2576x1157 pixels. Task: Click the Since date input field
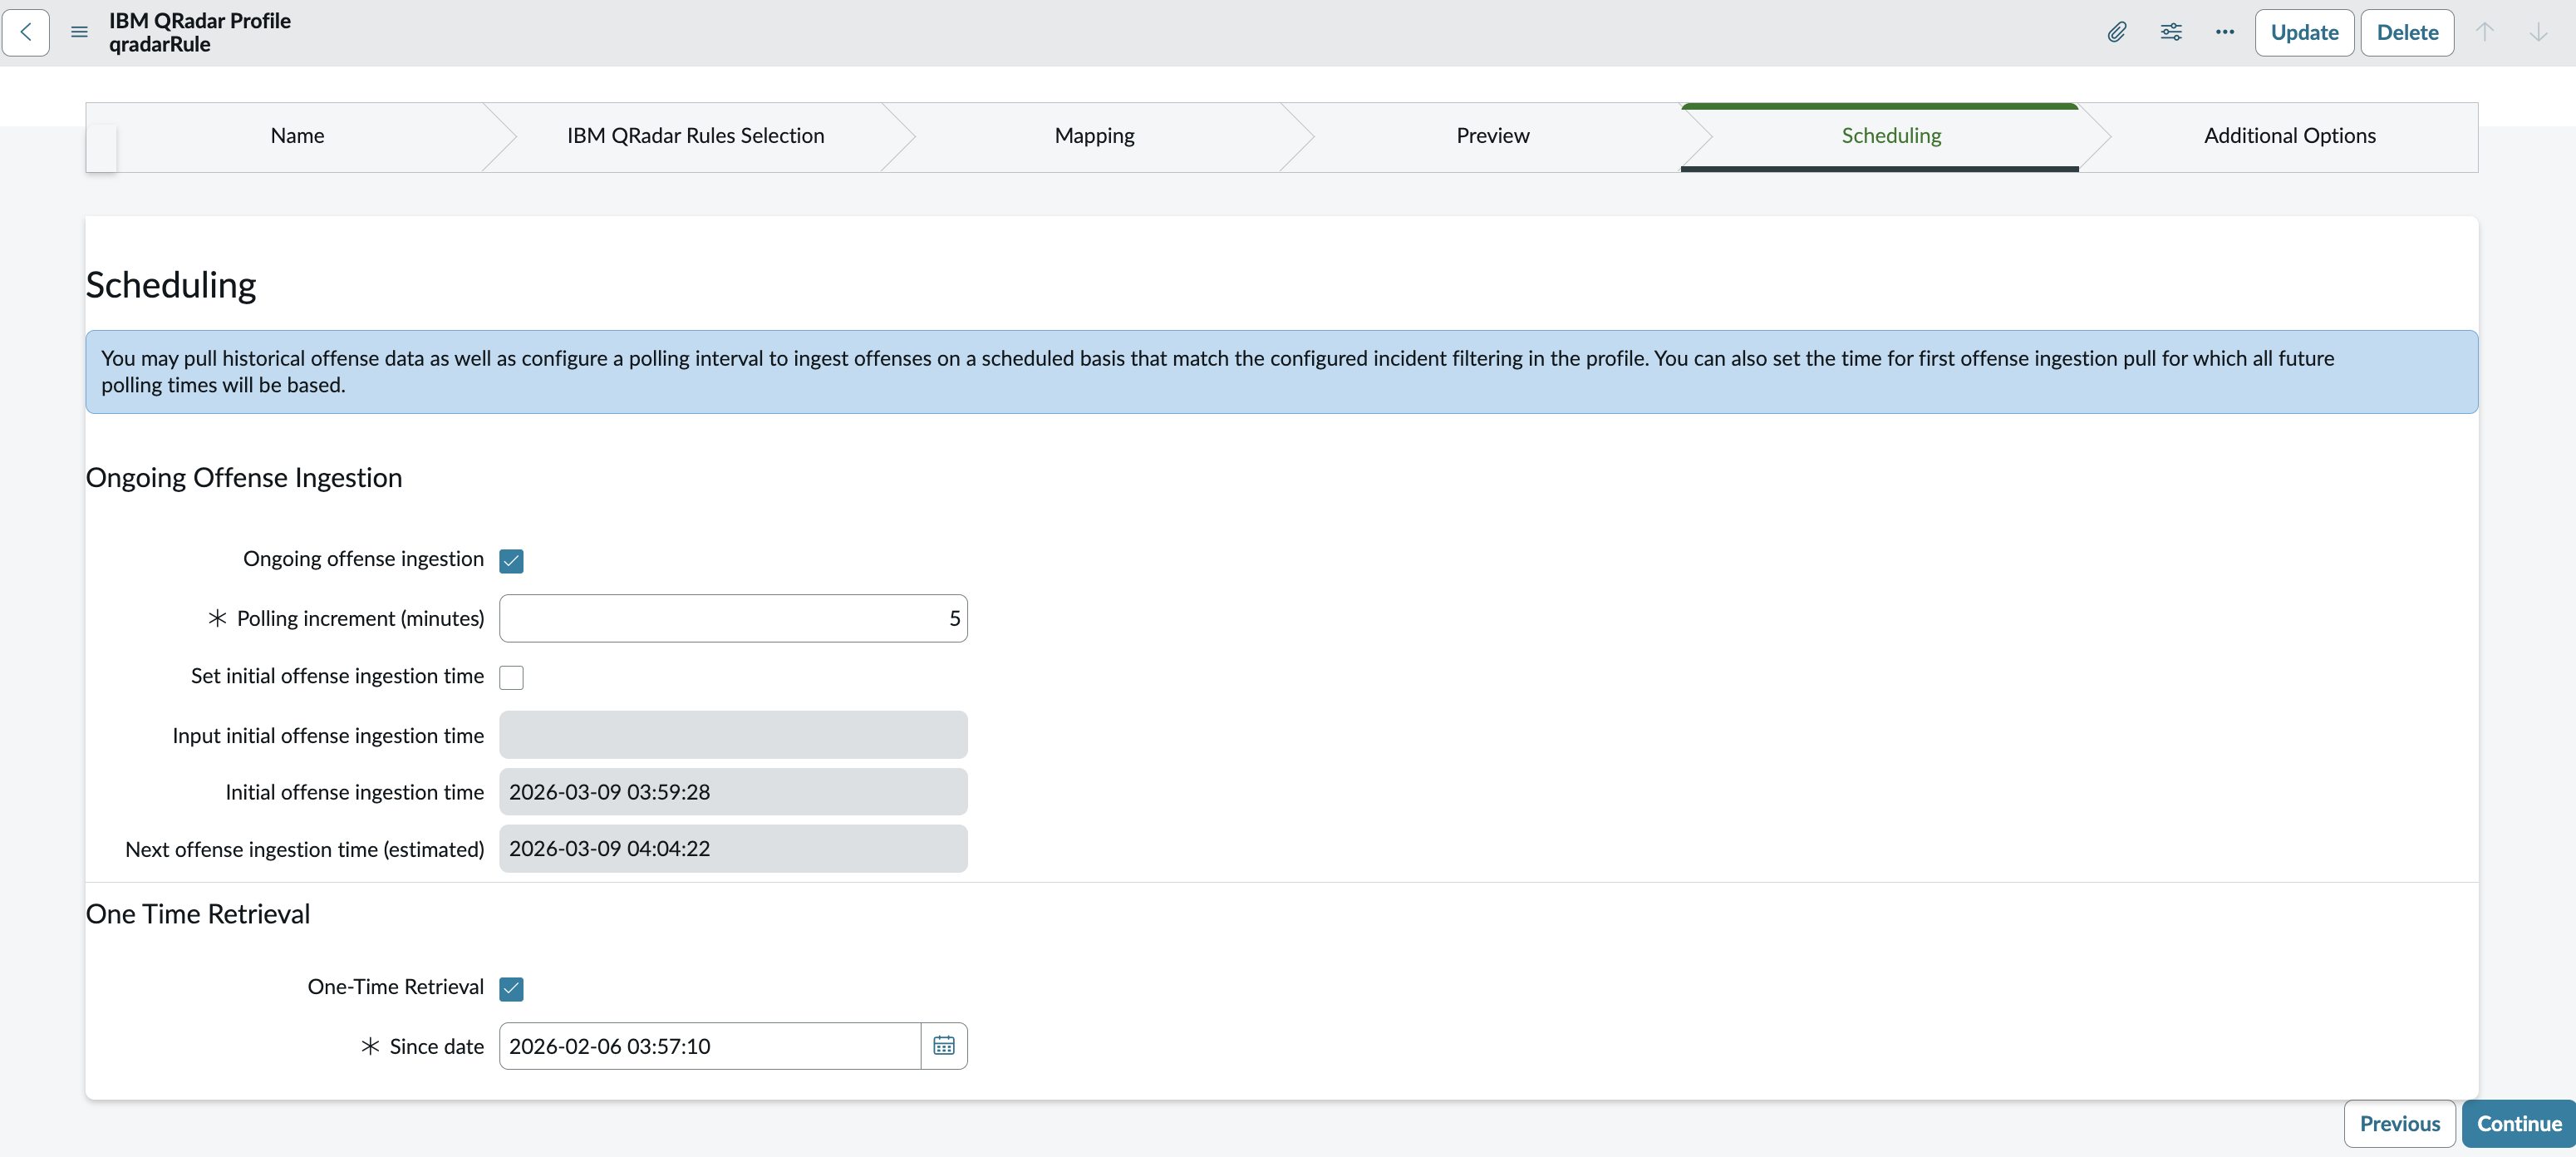[x=710, y=1046]
